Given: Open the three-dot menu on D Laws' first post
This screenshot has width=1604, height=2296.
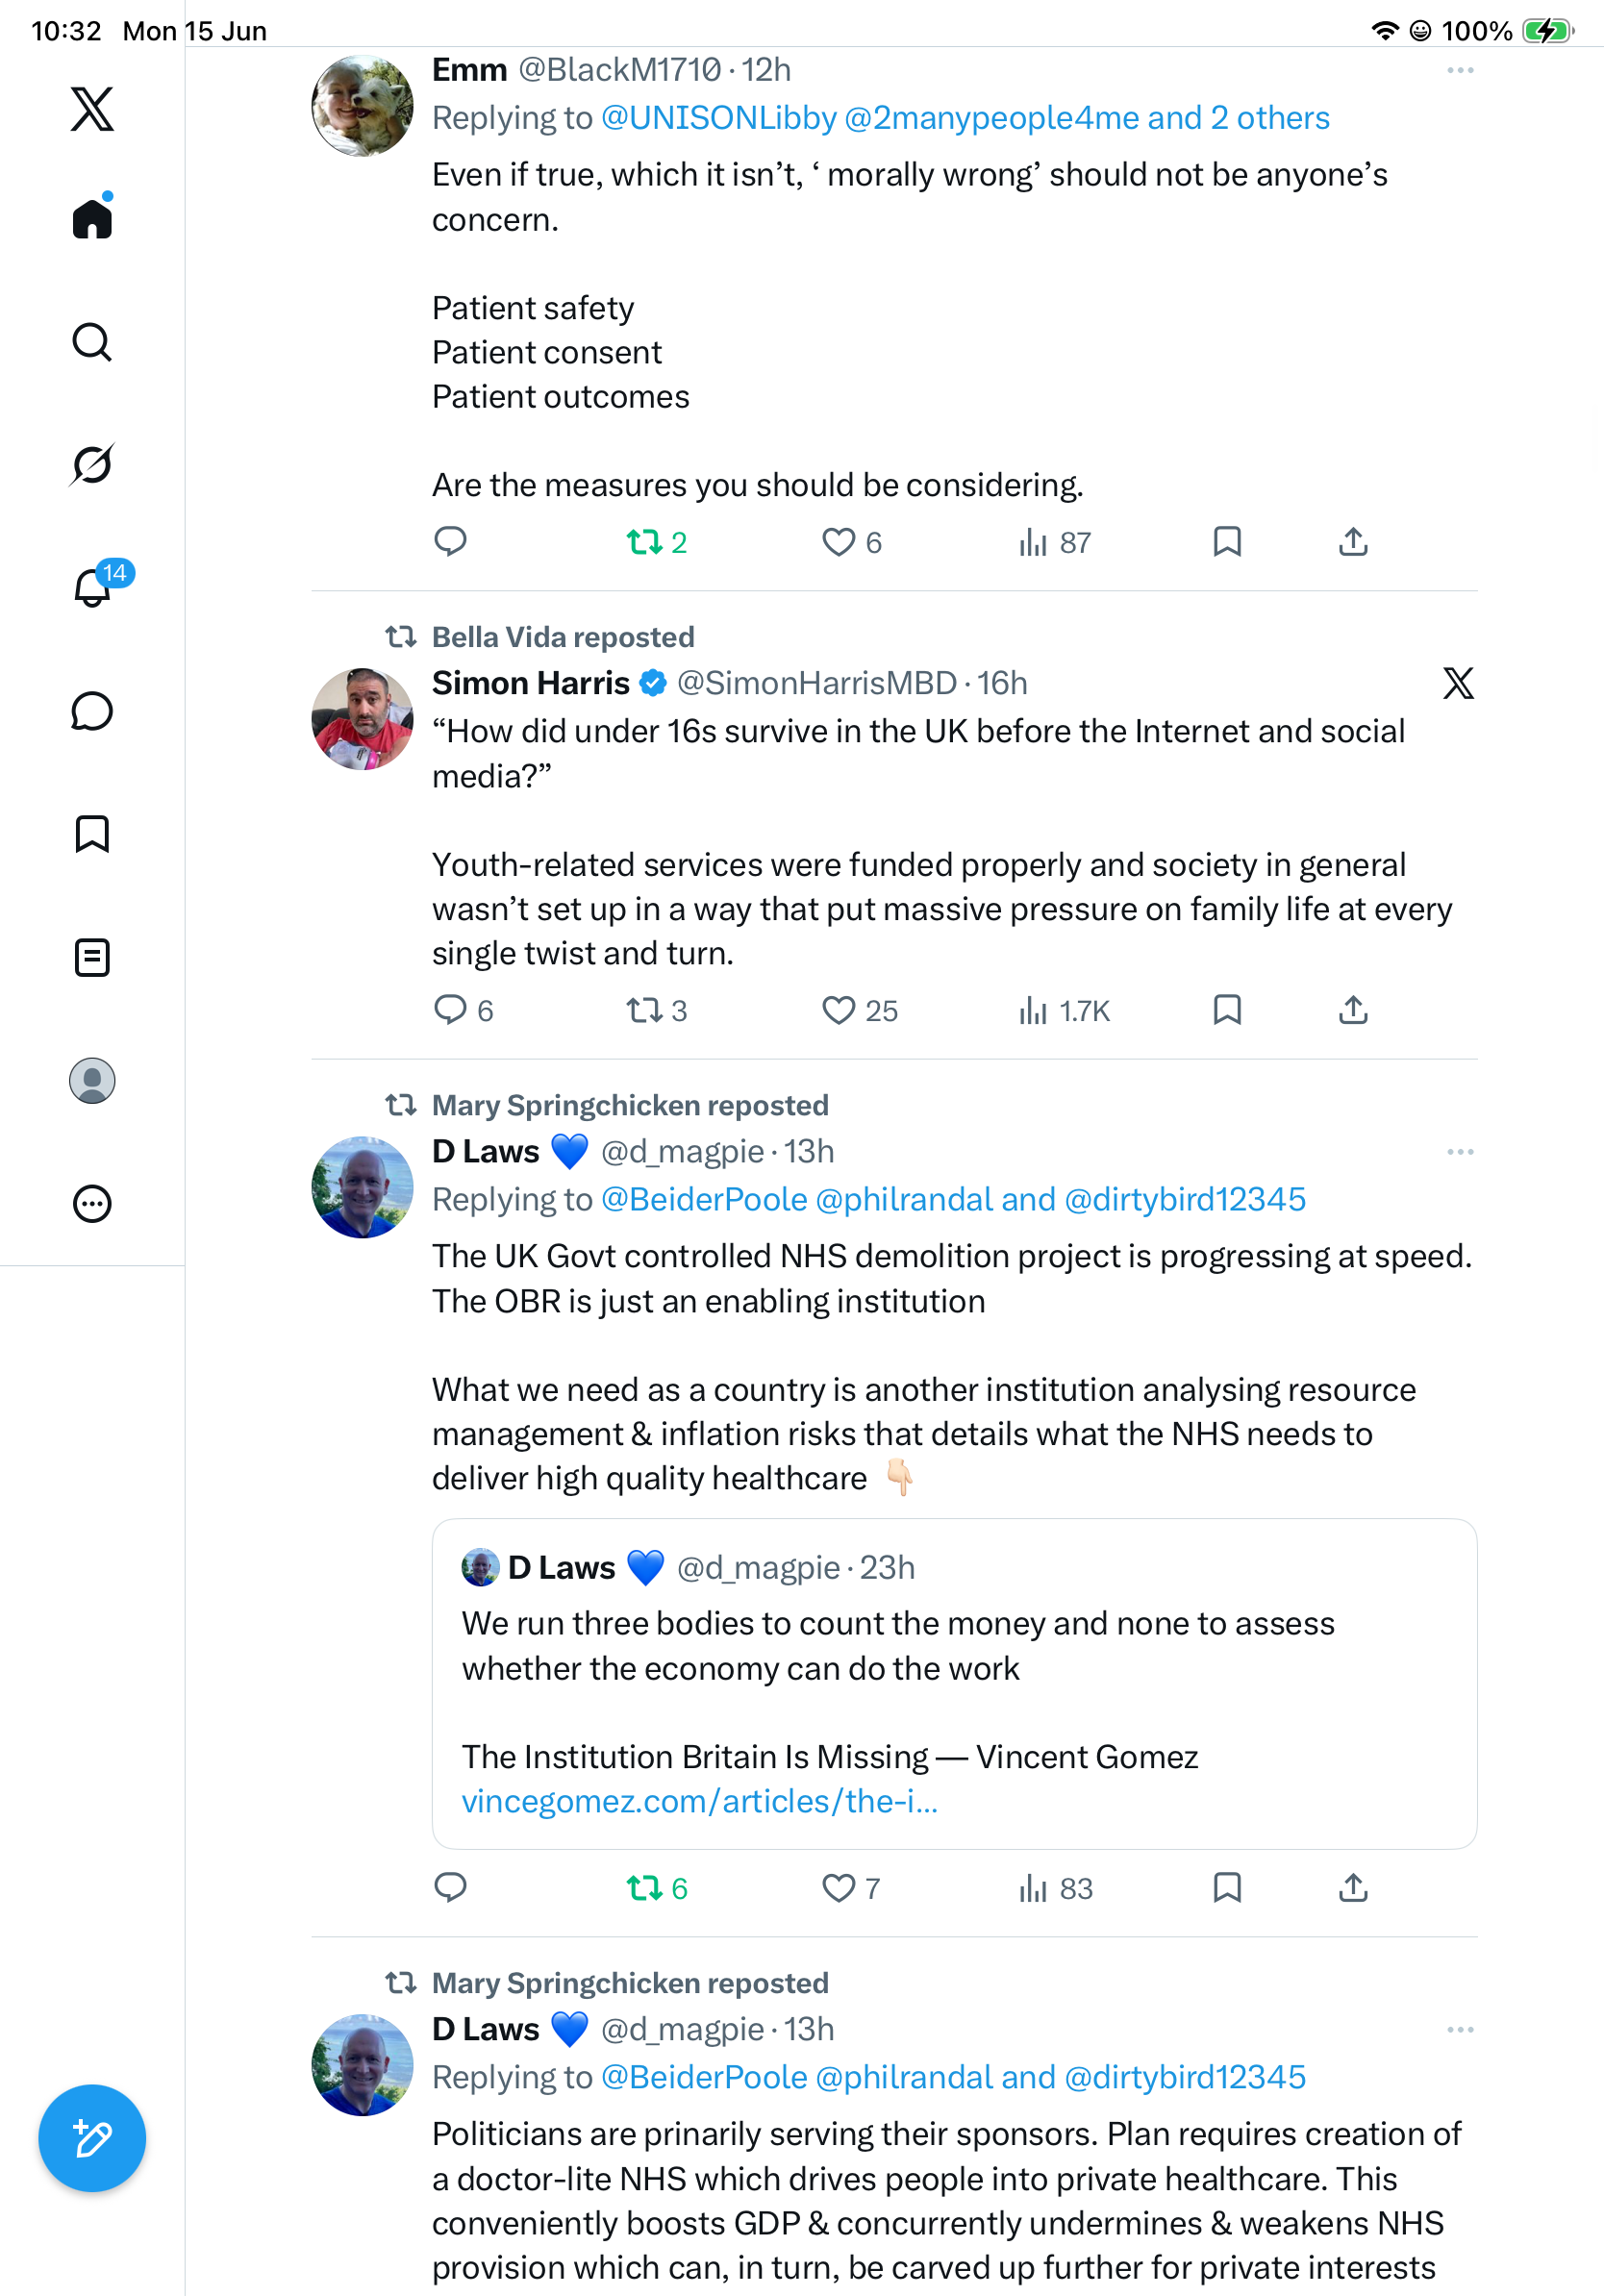Looking at the screenshot, I should [x=1460, y=1152].
